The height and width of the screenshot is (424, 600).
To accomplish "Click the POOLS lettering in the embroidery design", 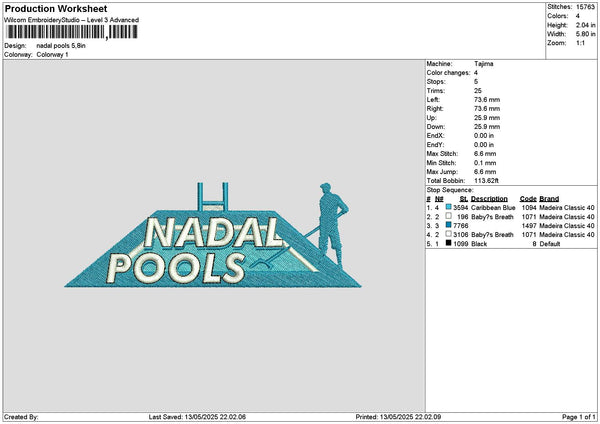I will pos(176,267).
